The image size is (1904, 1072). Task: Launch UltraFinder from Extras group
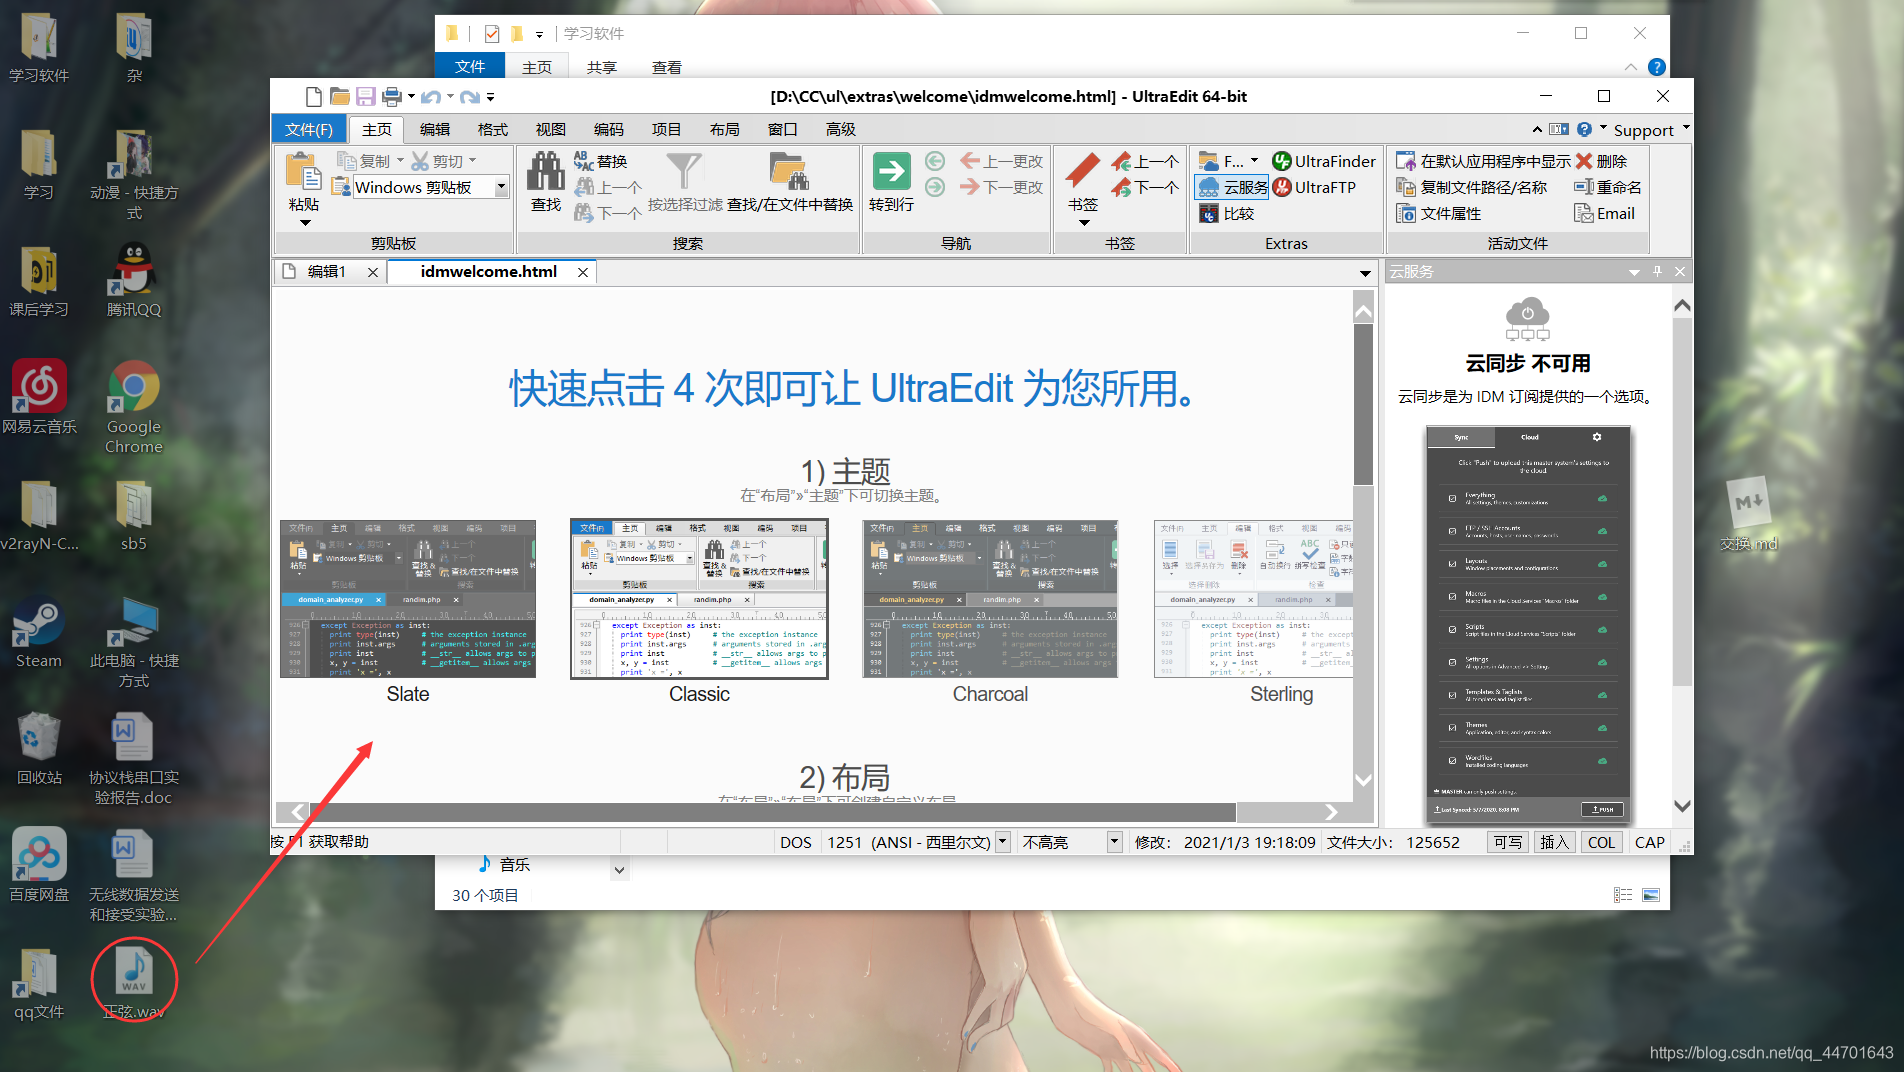(1324, 161)
